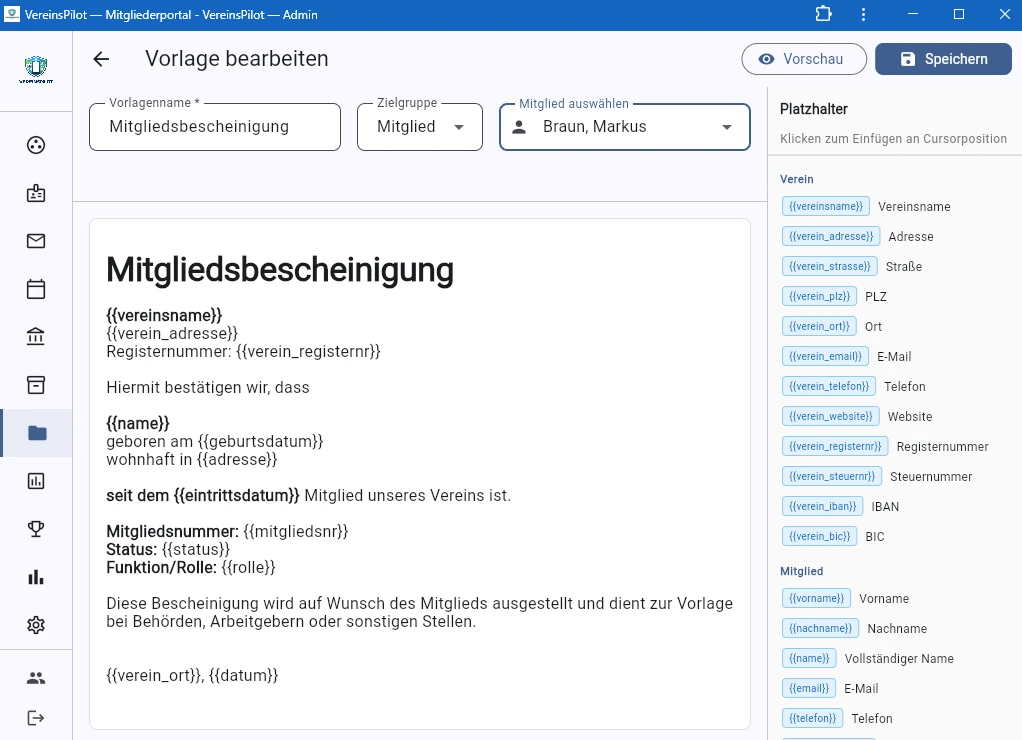Click the back arrow next to Vorlage bearbeiten
This screenshot has width=1022, height=740.
(x=100, y=59)
